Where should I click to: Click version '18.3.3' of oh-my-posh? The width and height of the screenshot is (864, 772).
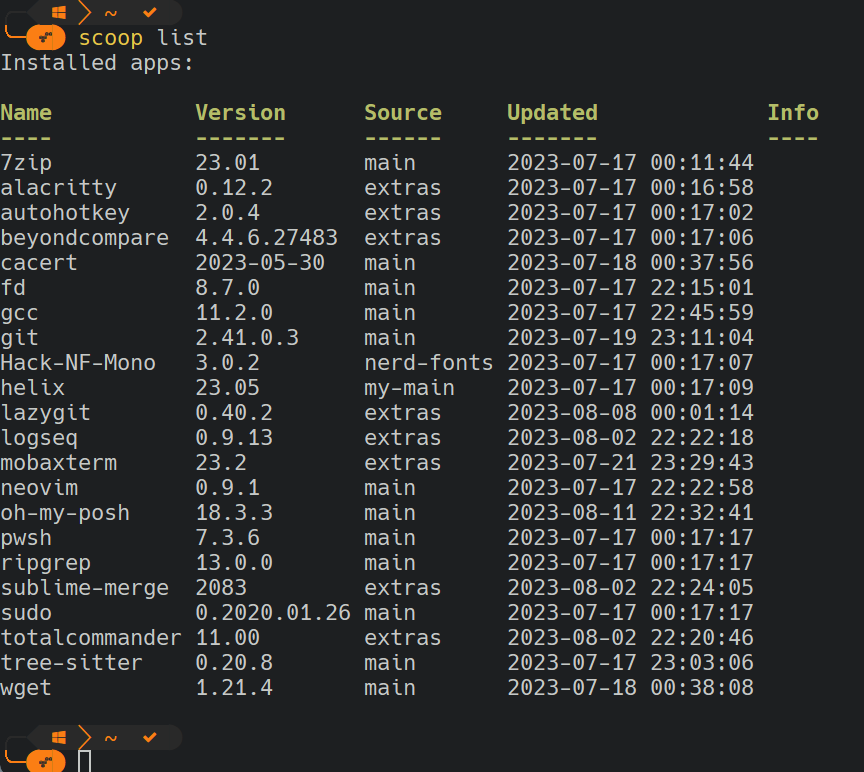234,512
